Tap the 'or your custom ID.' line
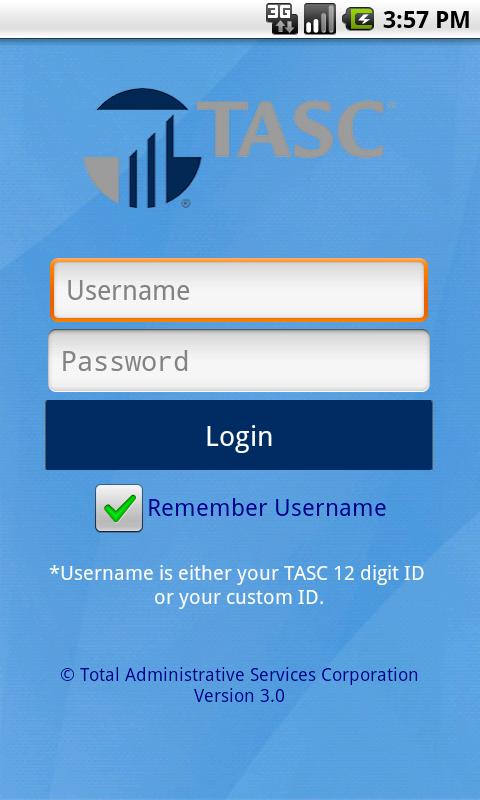 (x=239, y=597)
